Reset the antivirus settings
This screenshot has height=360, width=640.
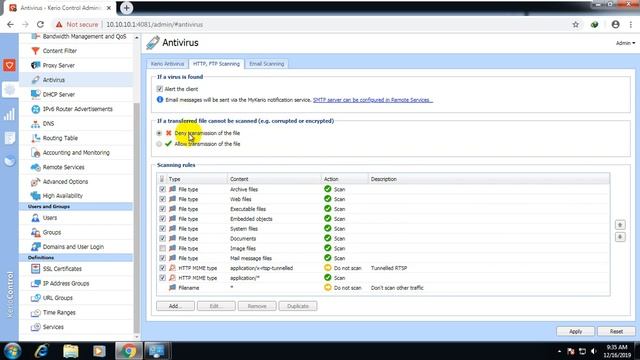tap(616, 331)
